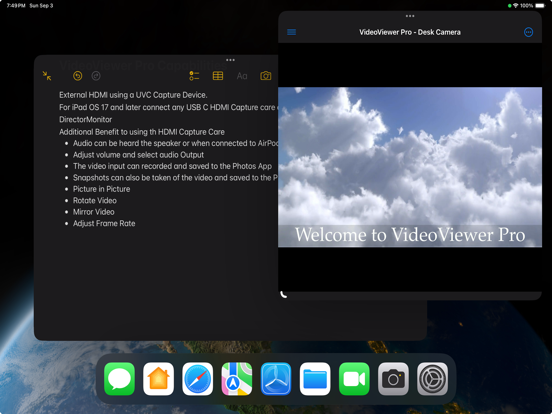Redo the edit in Notes

(96, 76)
